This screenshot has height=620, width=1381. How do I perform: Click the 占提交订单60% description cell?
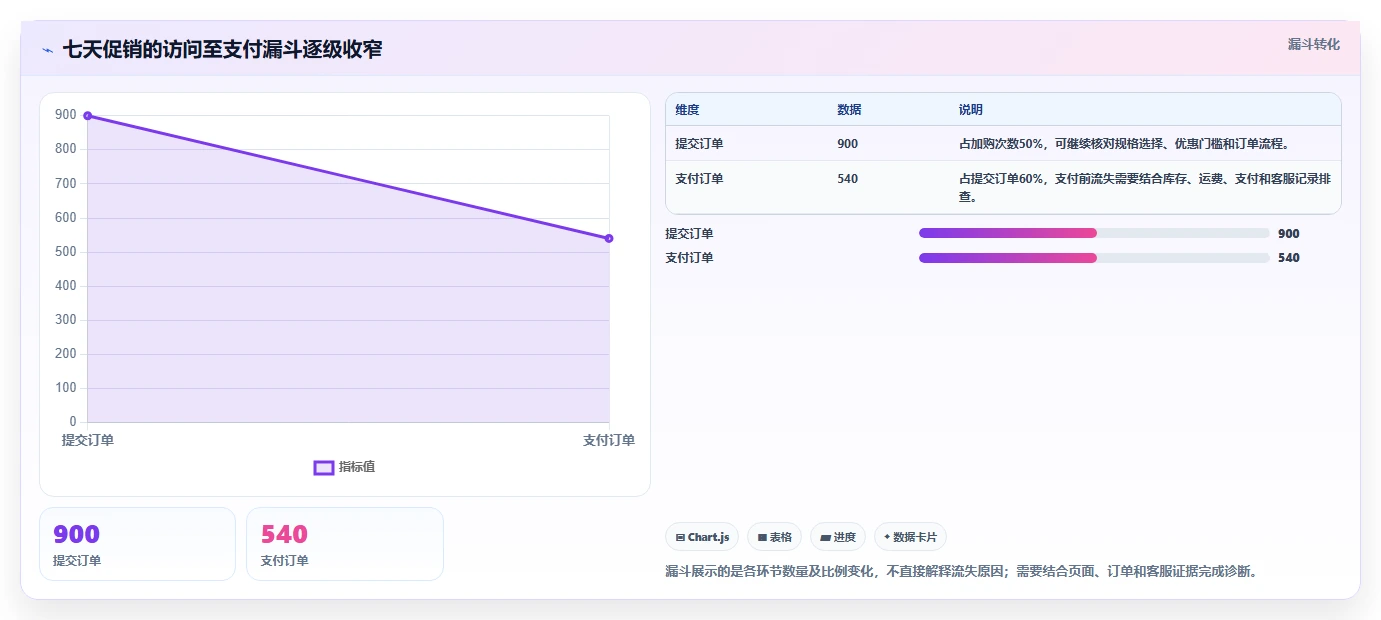[1144, 187]
